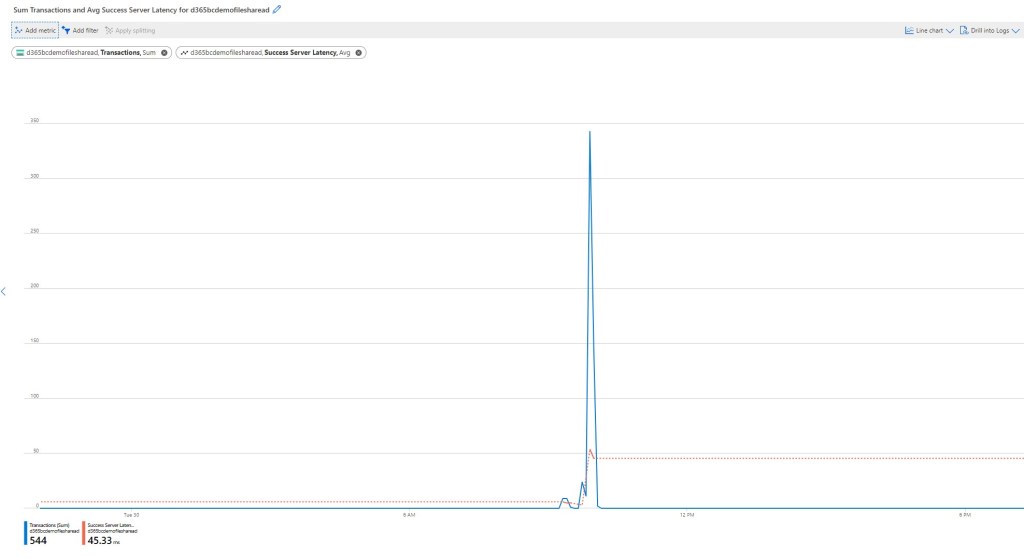Remove the Transactions Sum metric pill
Screen dimensions: 1024x558
(164, 52)
